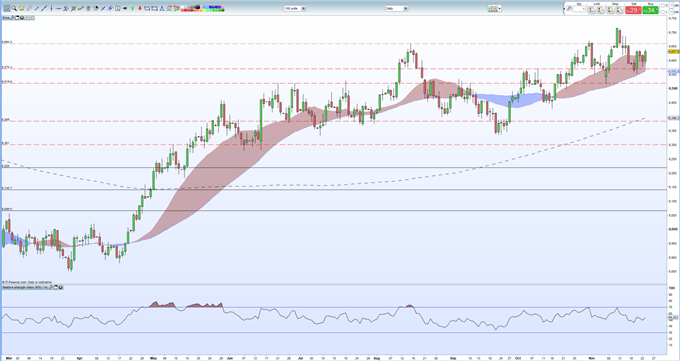Select the text label tool
Viewport: 680px width, 361px height.
(x=118, y=9)
